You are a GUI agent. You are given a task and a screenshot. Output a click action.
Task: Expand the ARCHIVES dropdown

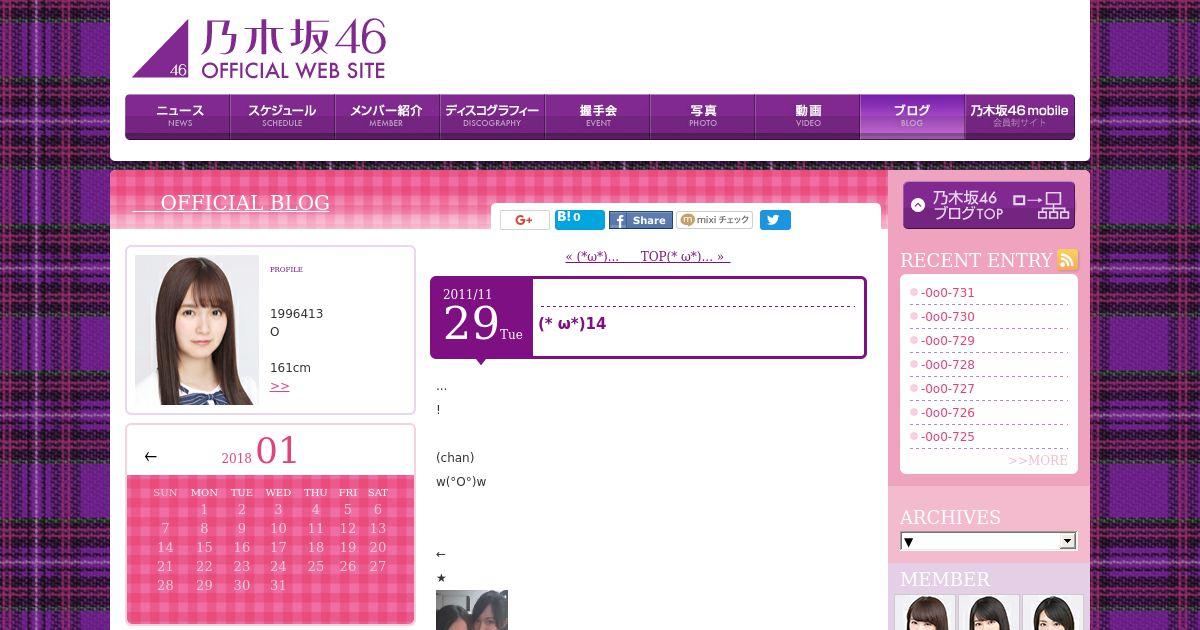point(988,541)
